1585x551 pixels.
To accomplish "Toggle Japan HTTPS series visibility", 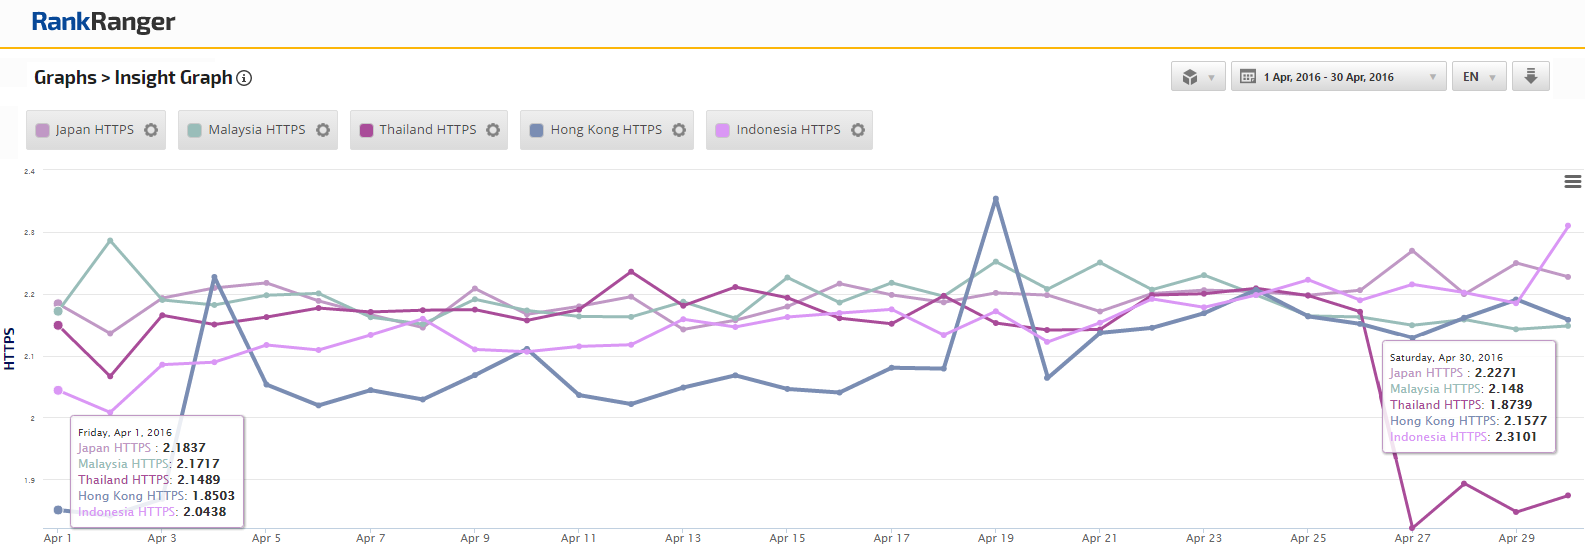I will 94,130.
